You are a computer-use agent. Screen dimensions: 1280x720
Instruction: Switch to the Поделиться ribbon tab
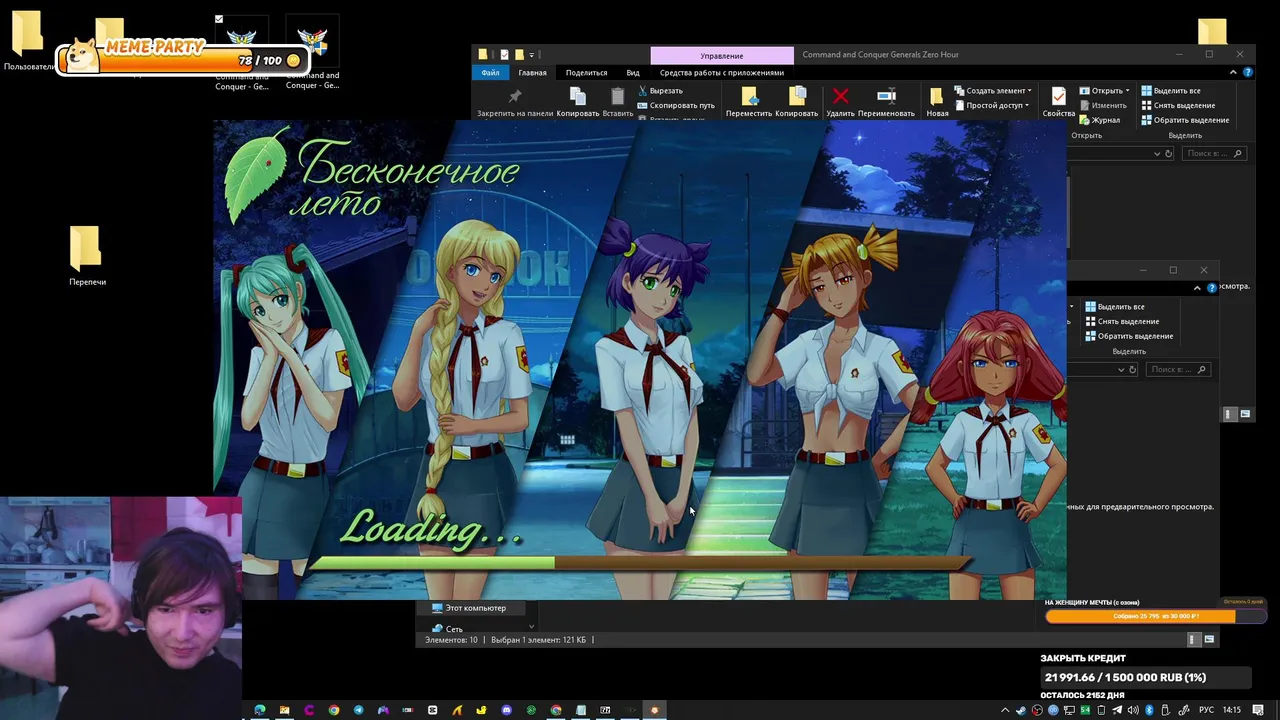coord(586,72)
